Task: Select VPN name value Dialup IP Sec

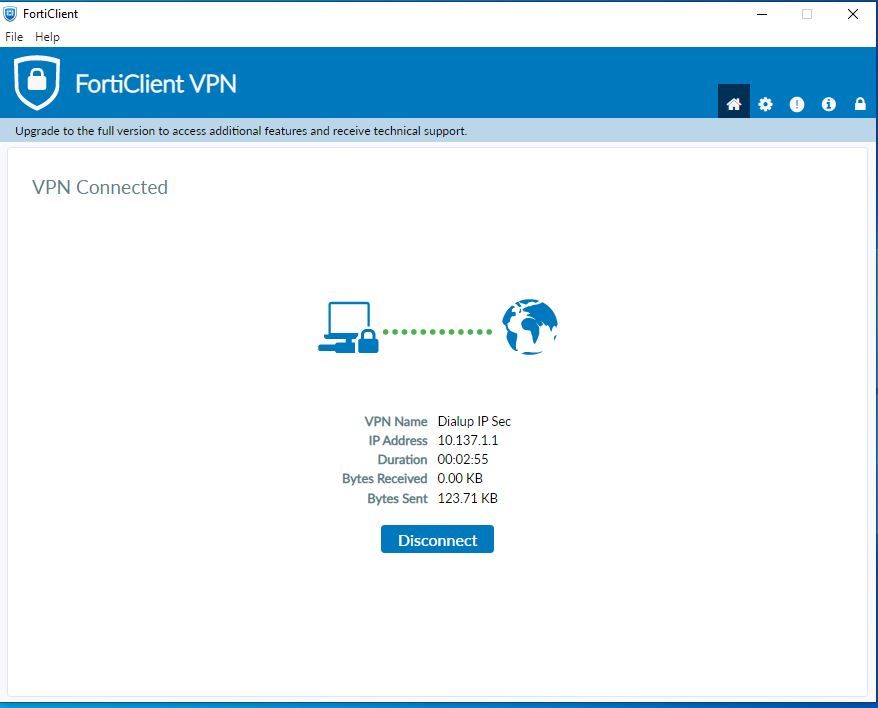Action: coord(474,421)
